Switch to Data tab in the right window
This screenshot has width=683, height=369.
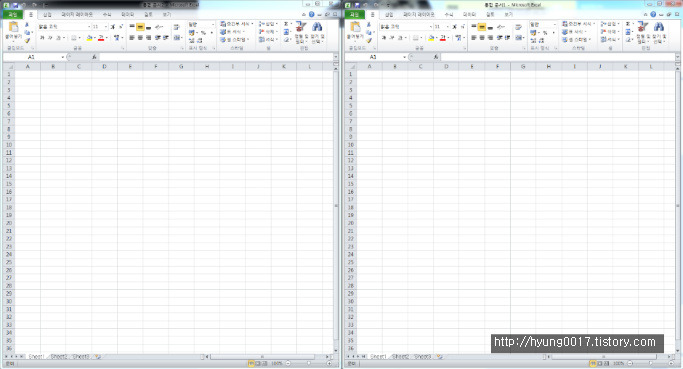(469, 15)
